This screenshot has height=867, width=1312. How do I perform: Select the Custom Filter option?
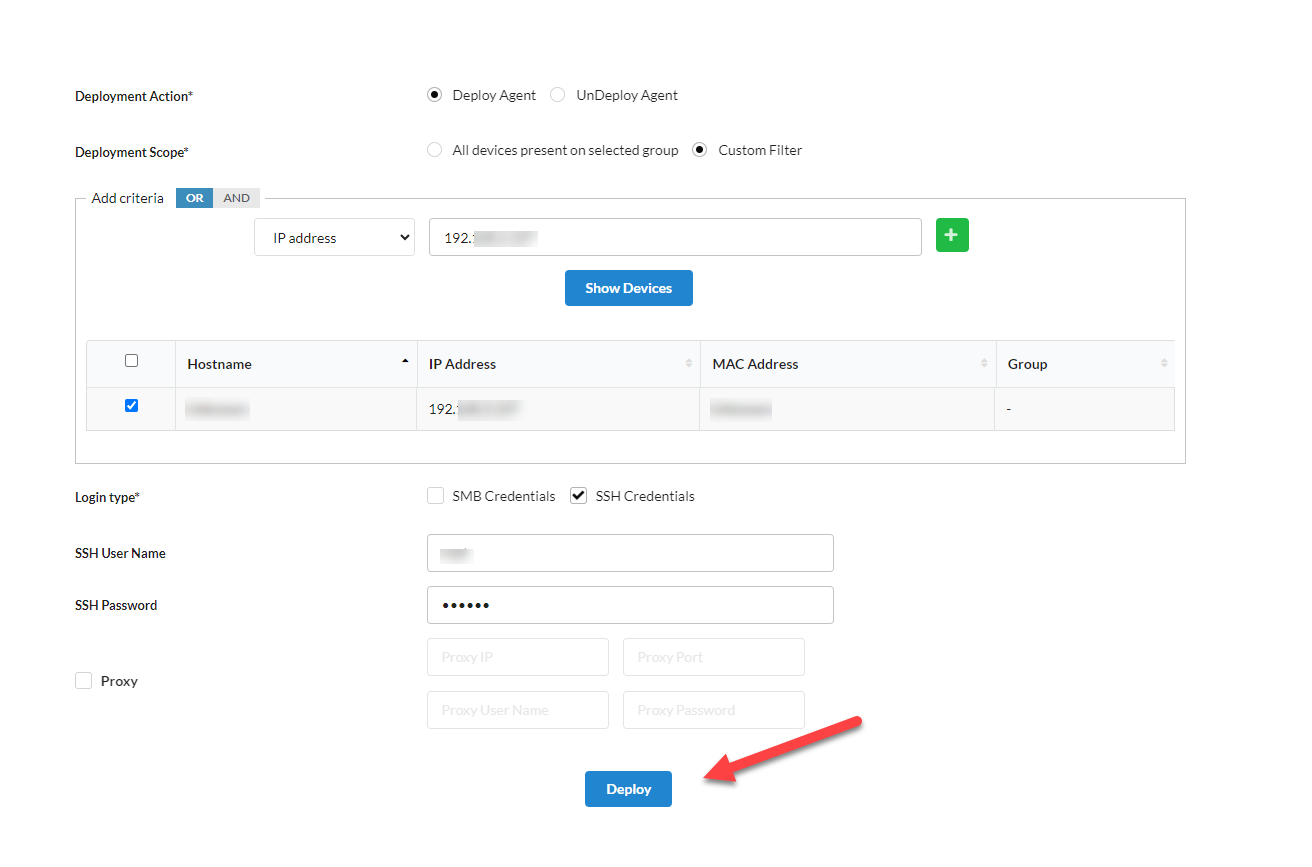tap(701, 149)
